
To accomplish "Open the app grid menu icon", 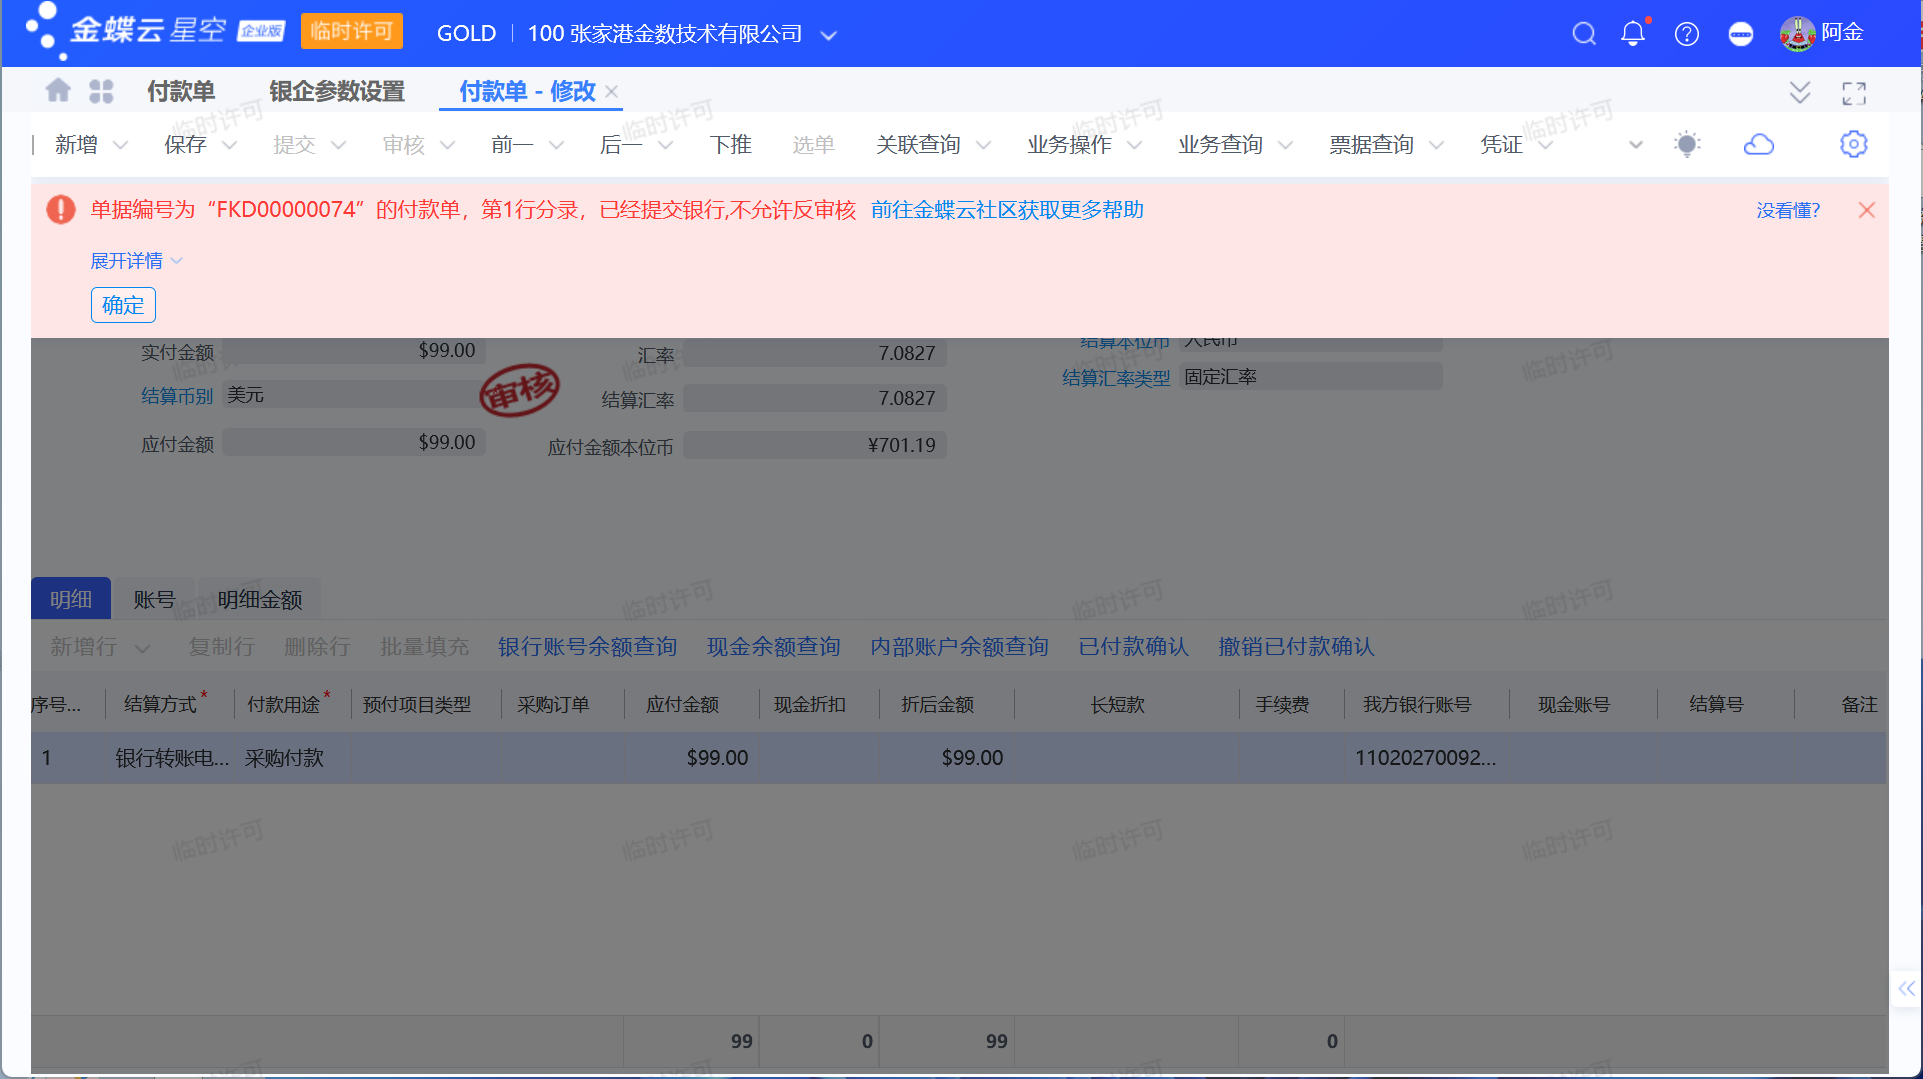I will (x=101, y=91).
